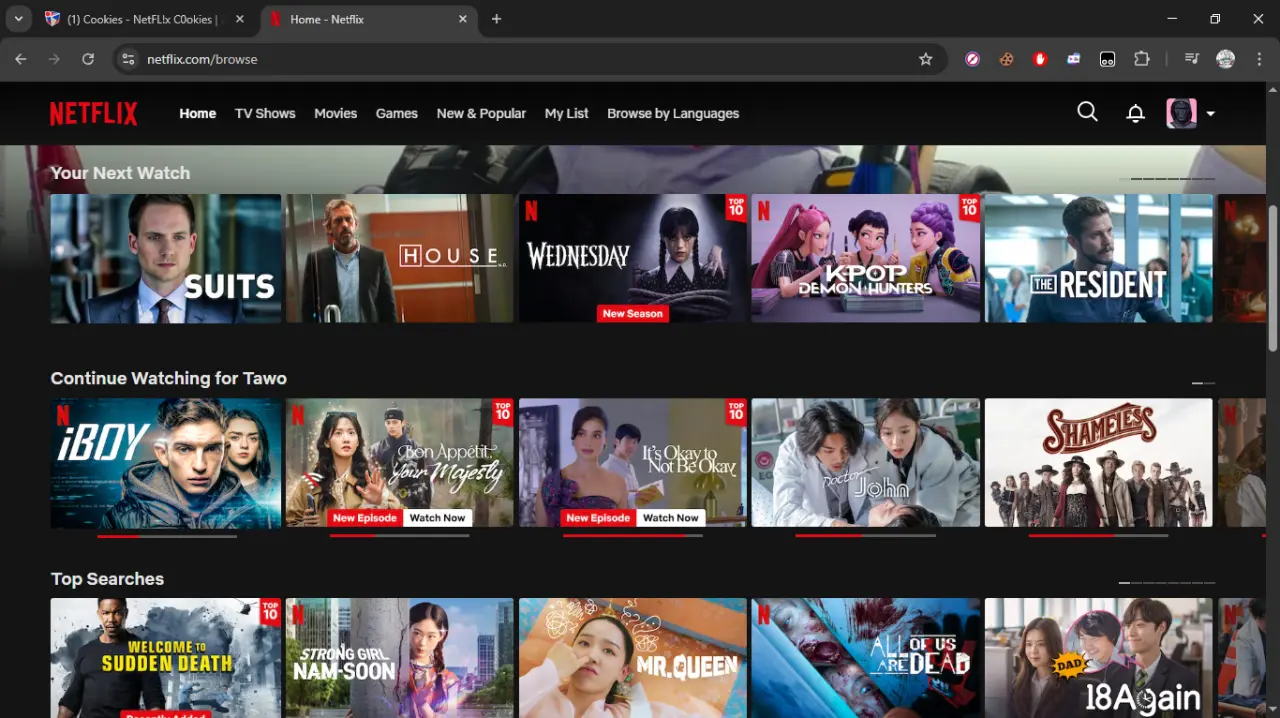Screen dimensions: 1280x718
Task: Open the tab search dropdown
Action: pyautogui.click(x=18, y=19)
